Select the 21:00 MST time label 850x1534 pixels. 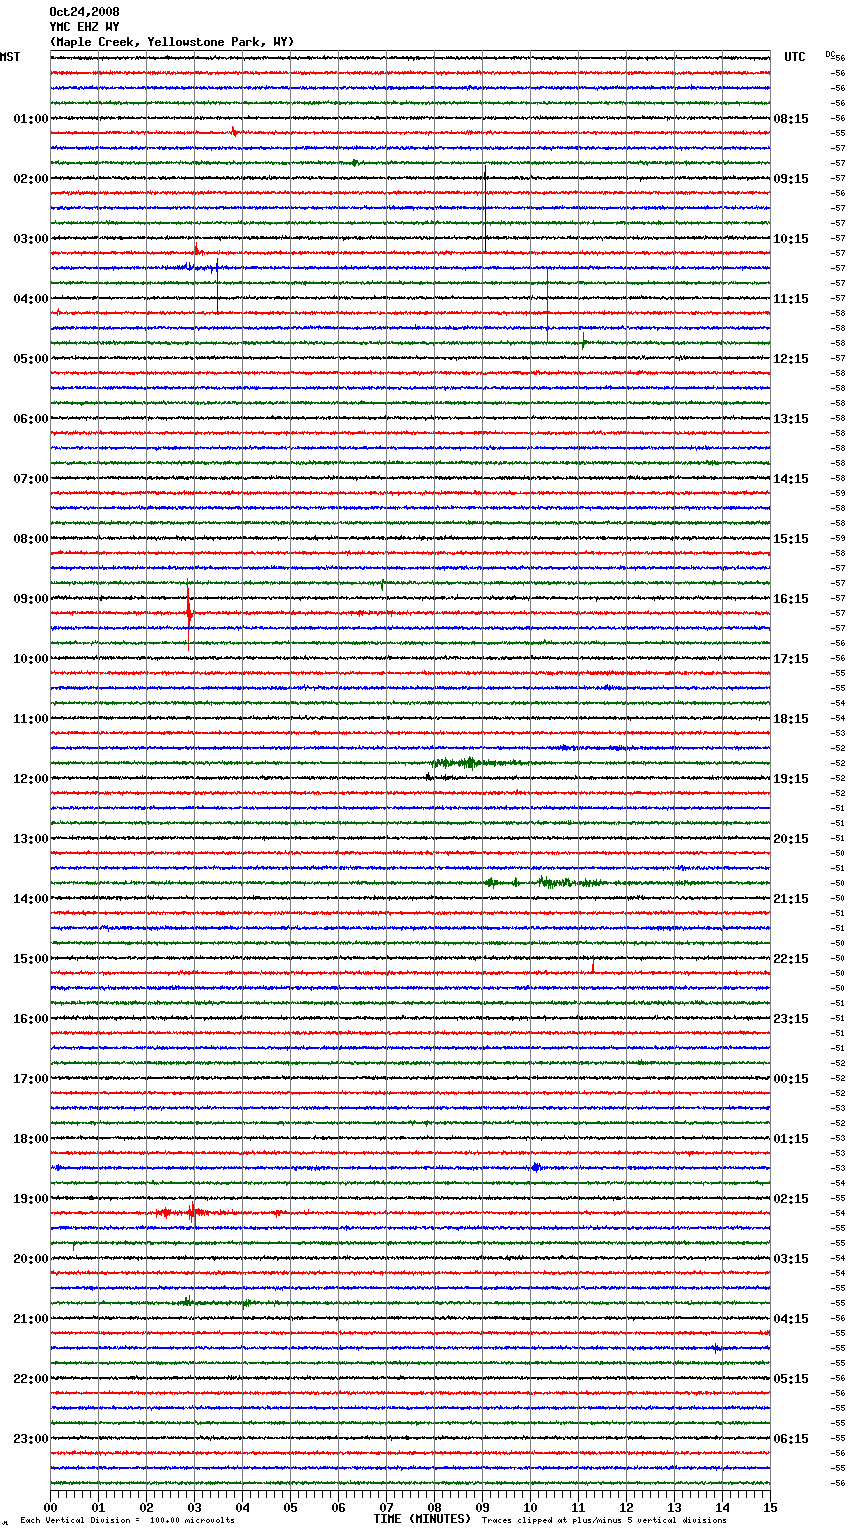[x=31, y=1319]
